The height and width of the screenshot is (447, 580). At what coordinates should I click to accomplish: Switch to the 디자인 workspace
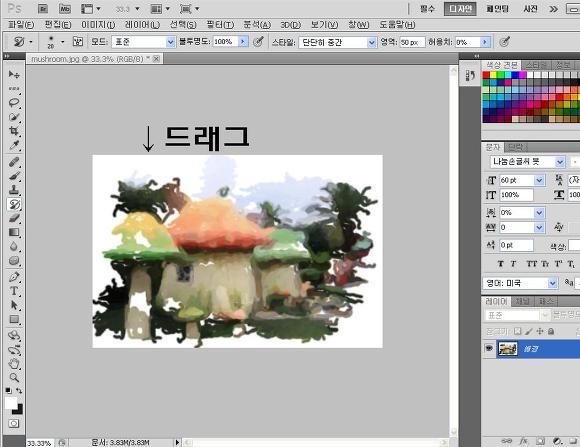click(x=460, y=9)
